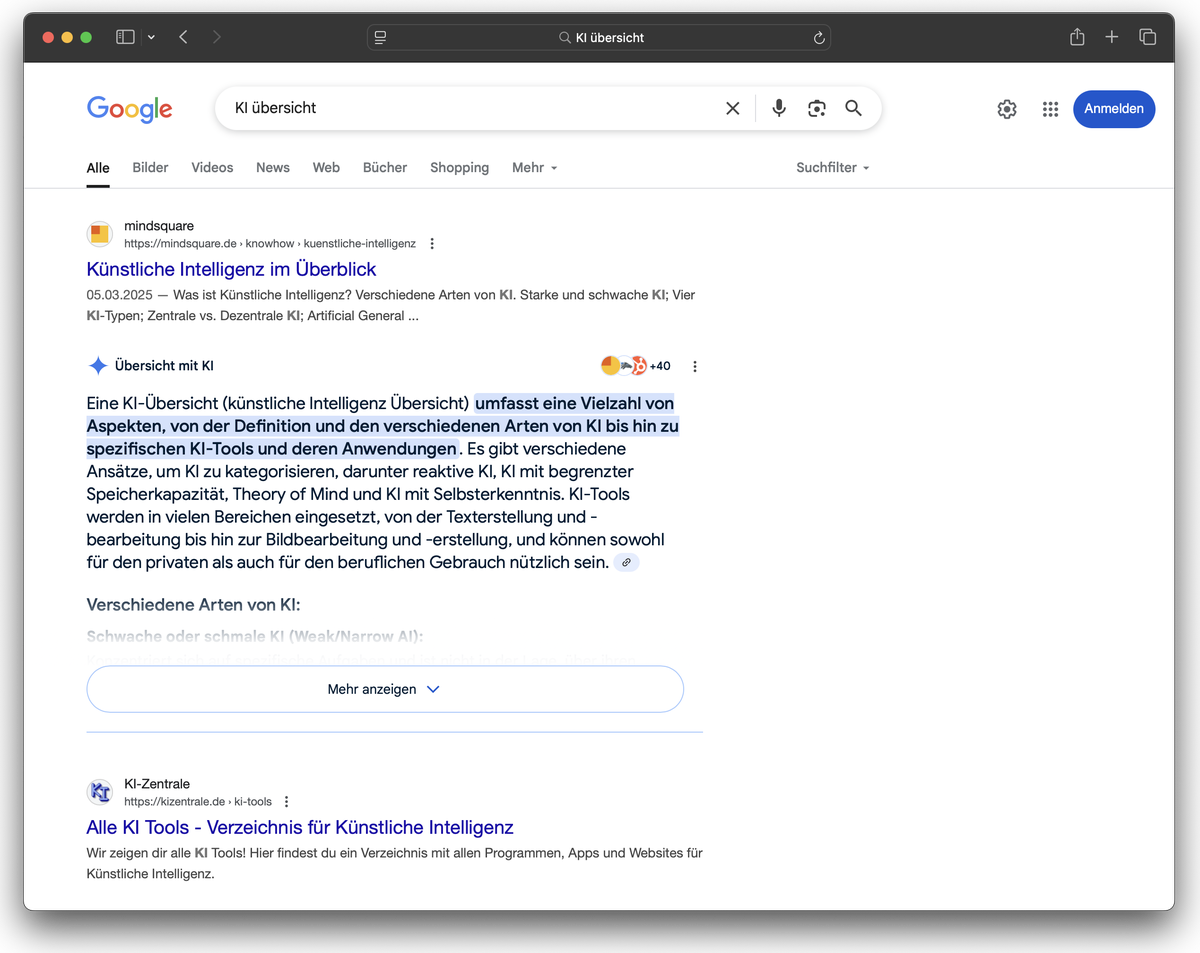The width and height of the screenshot is (1200, 953).
Task: Reload page with refresh icon
Action: click(819, 38)
